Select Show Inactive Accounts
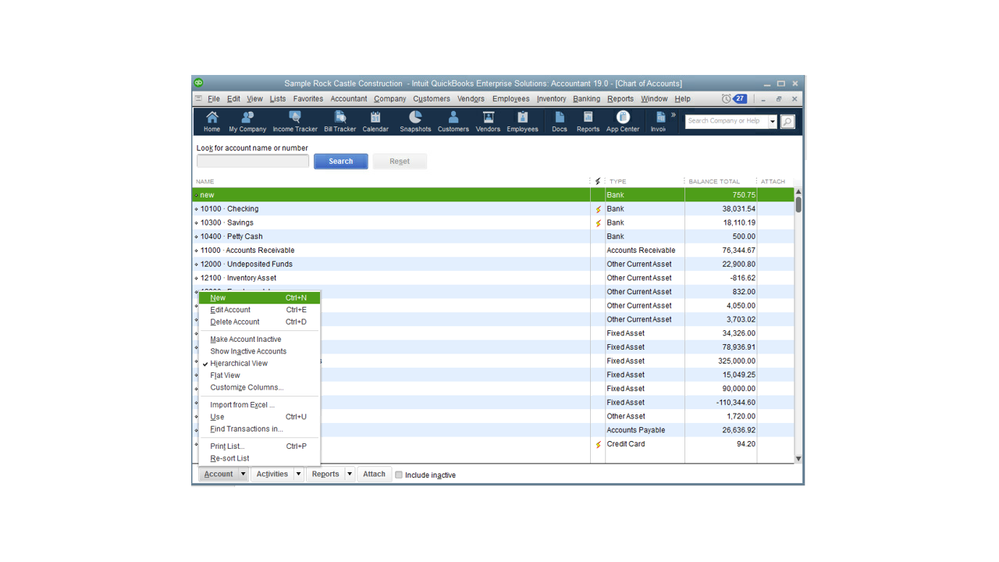999x562 pixels. pos(248,351)
